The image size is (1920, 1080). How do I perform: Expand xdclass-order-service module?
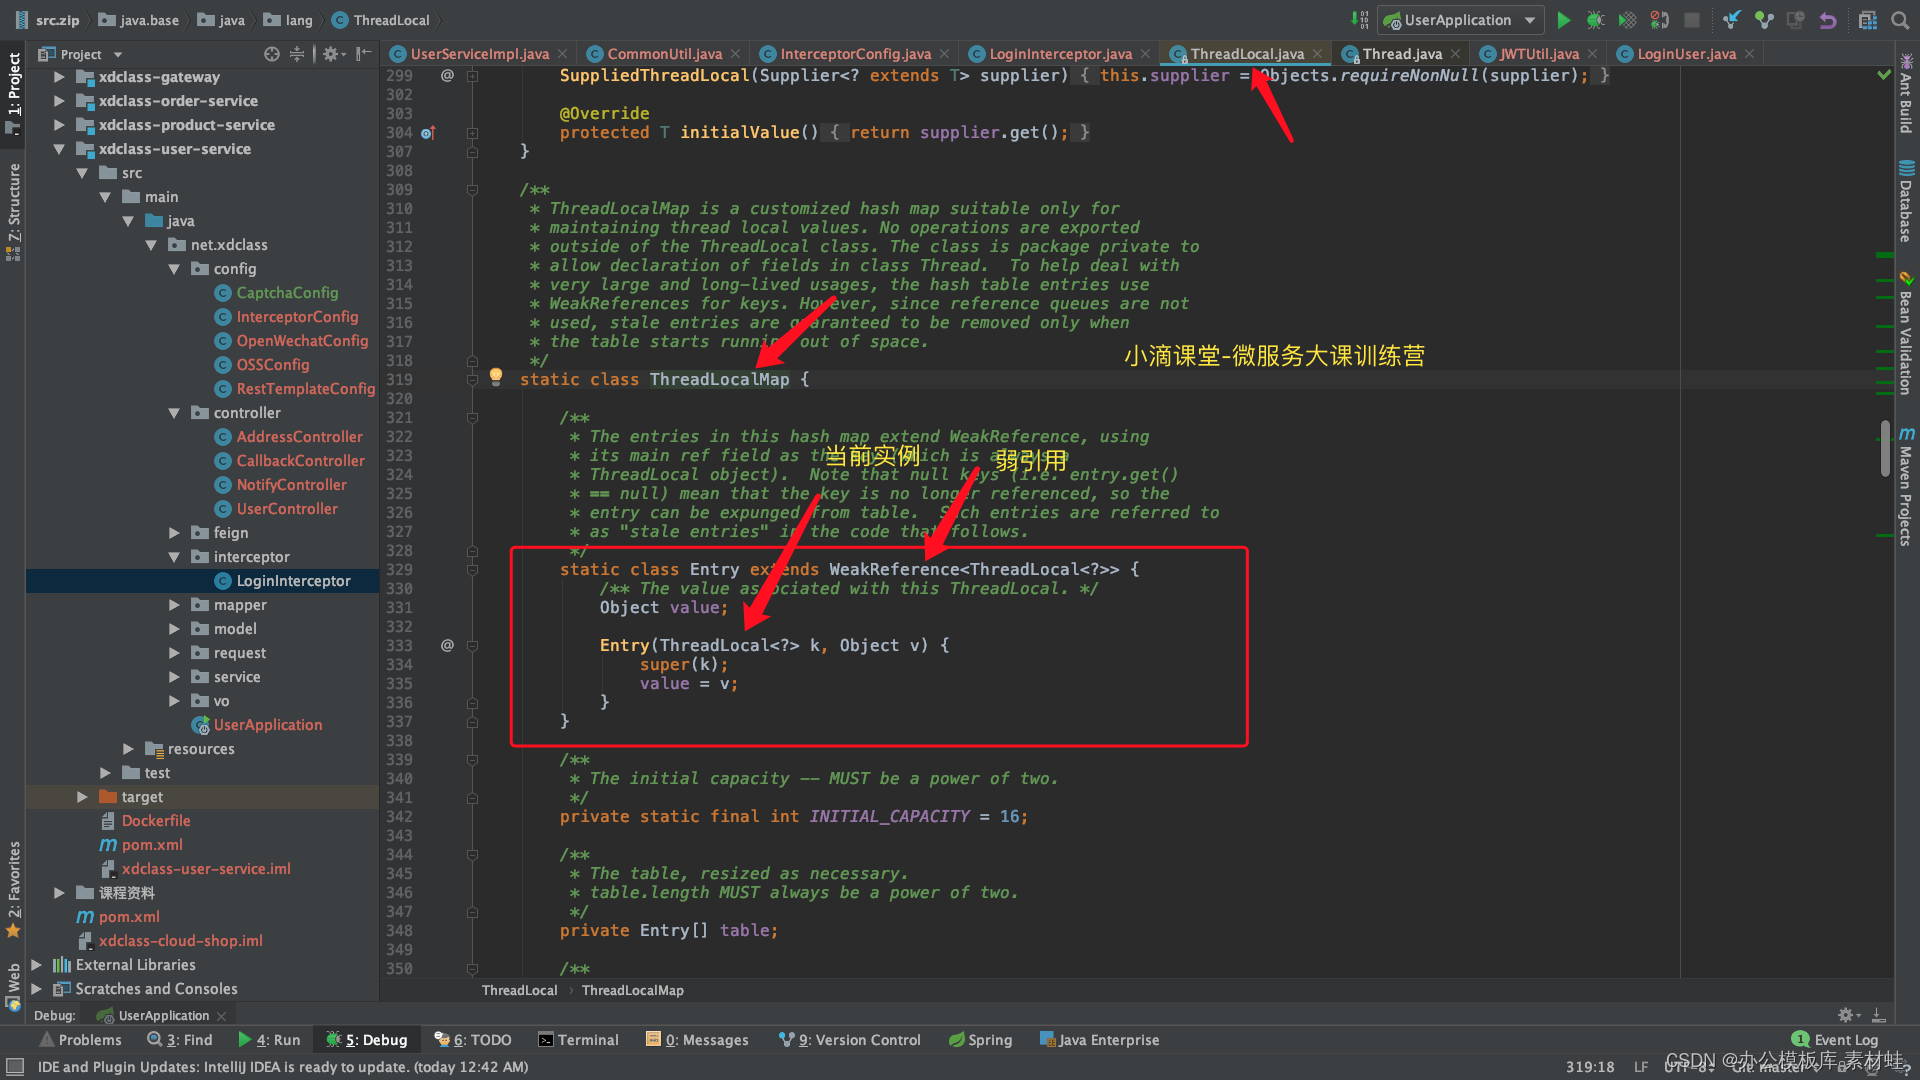(x=59, y=101)
